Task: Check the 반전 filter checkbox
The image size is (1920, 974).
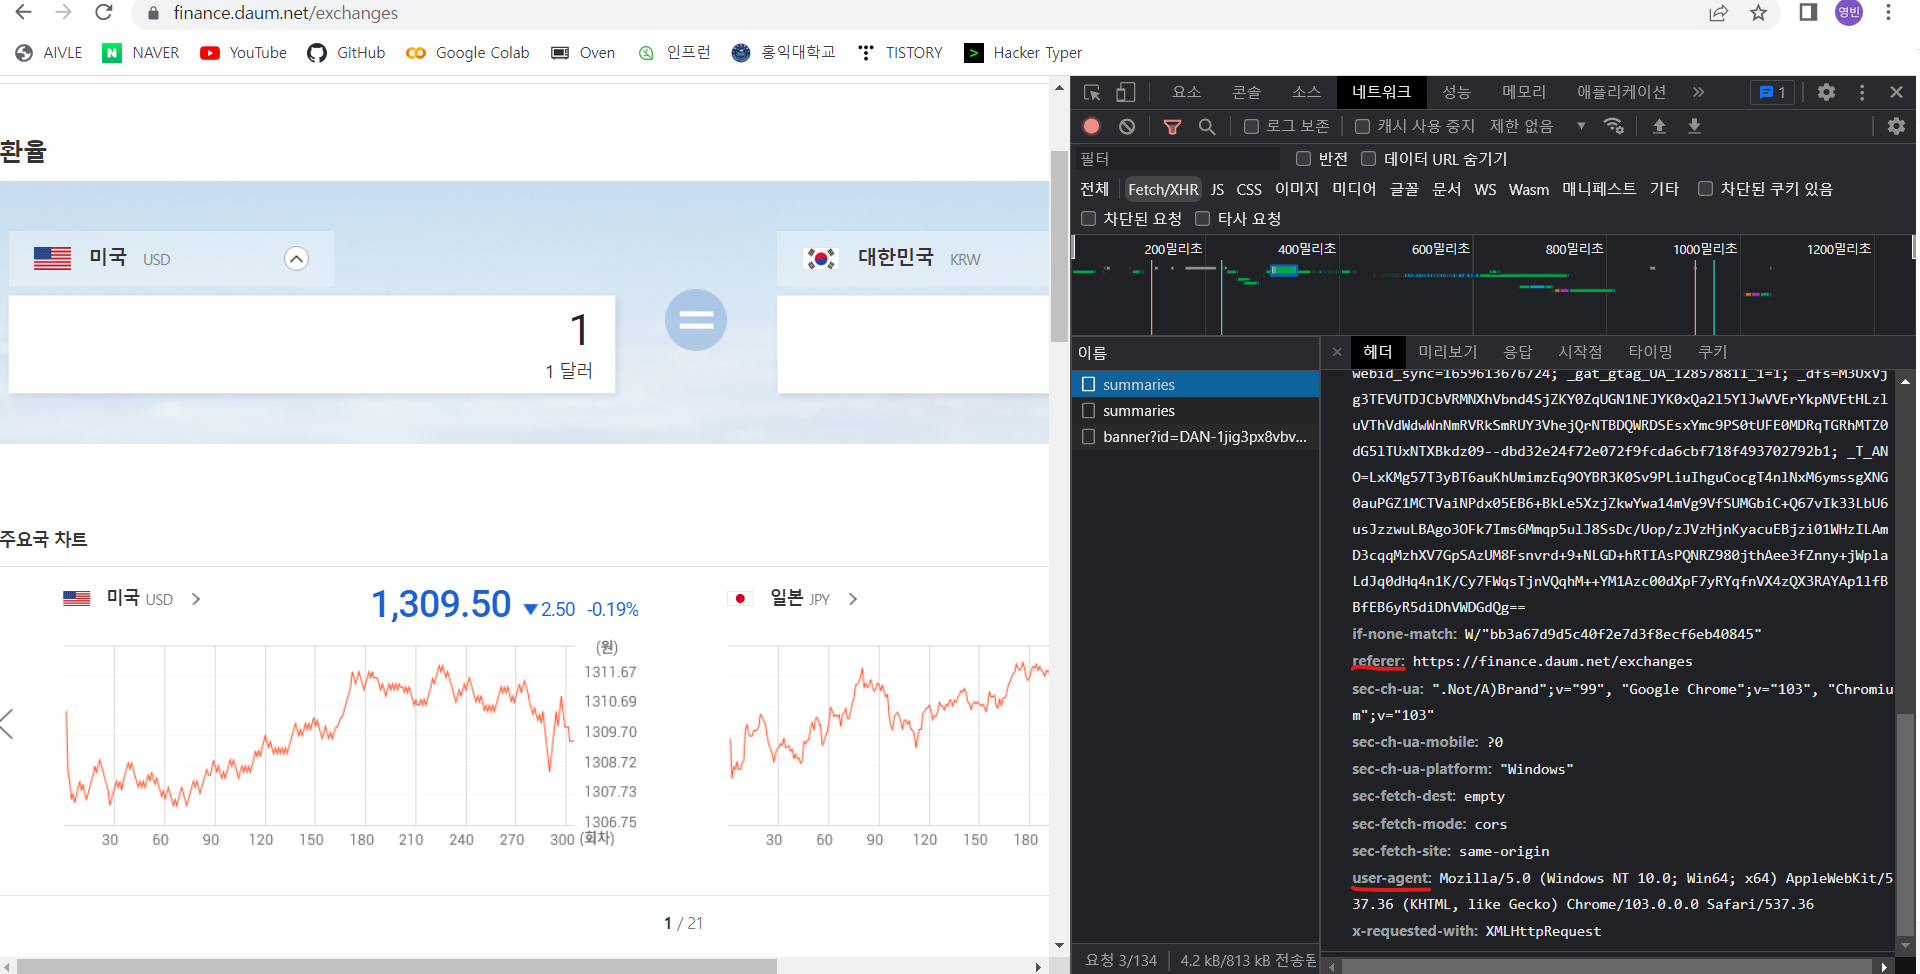Action: pyautogui.click(x=1303, y=158)
